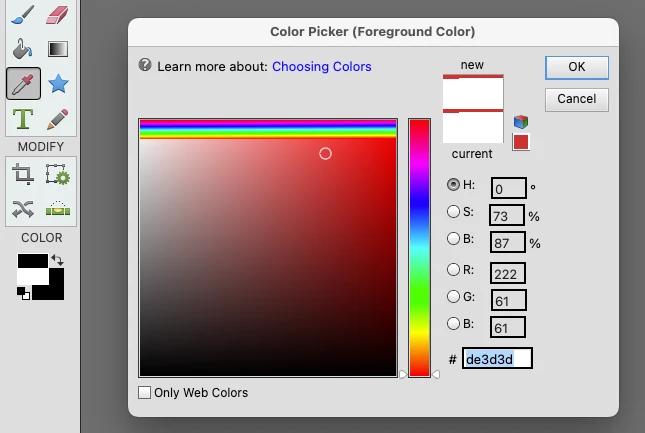This screenshot has width=645, height=433.
Task: Pick the Gradient tool
Action: click(58, 49)
